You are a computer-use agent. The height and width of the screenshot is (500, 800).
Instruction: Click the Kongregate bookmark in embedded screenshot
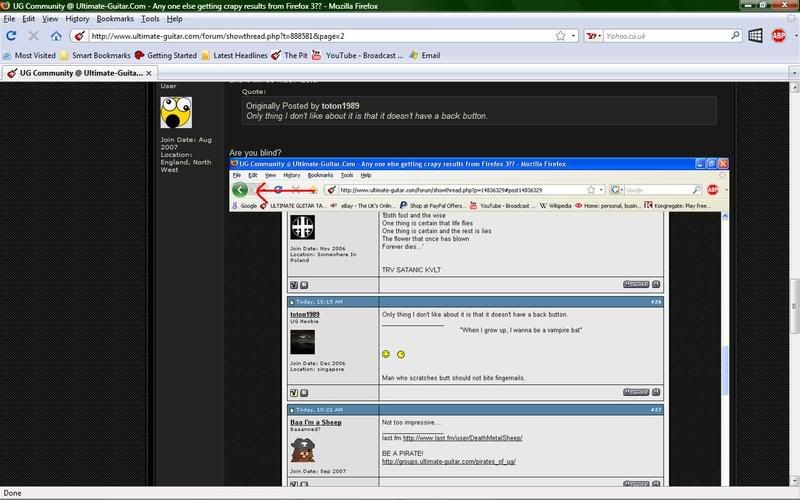(677, 206)
